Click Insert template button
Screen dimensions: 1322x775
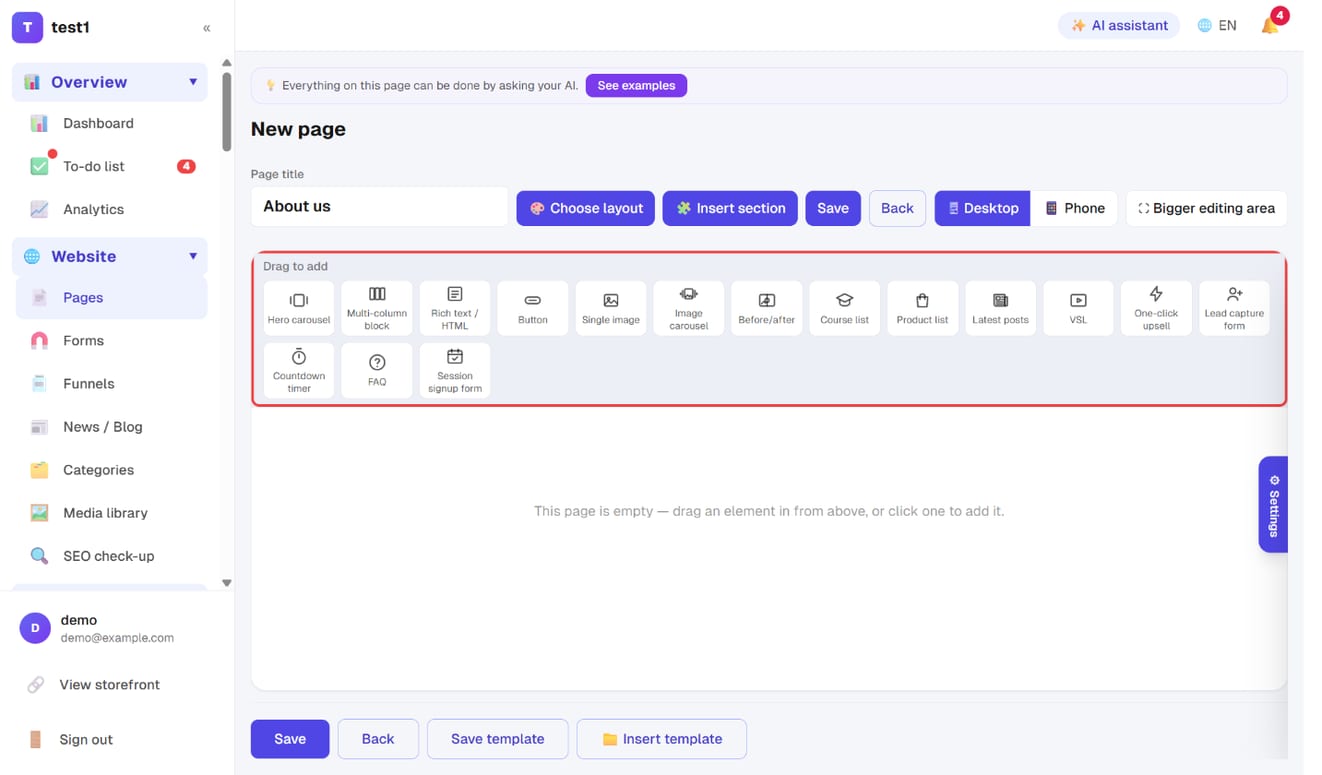click(662, 738)
